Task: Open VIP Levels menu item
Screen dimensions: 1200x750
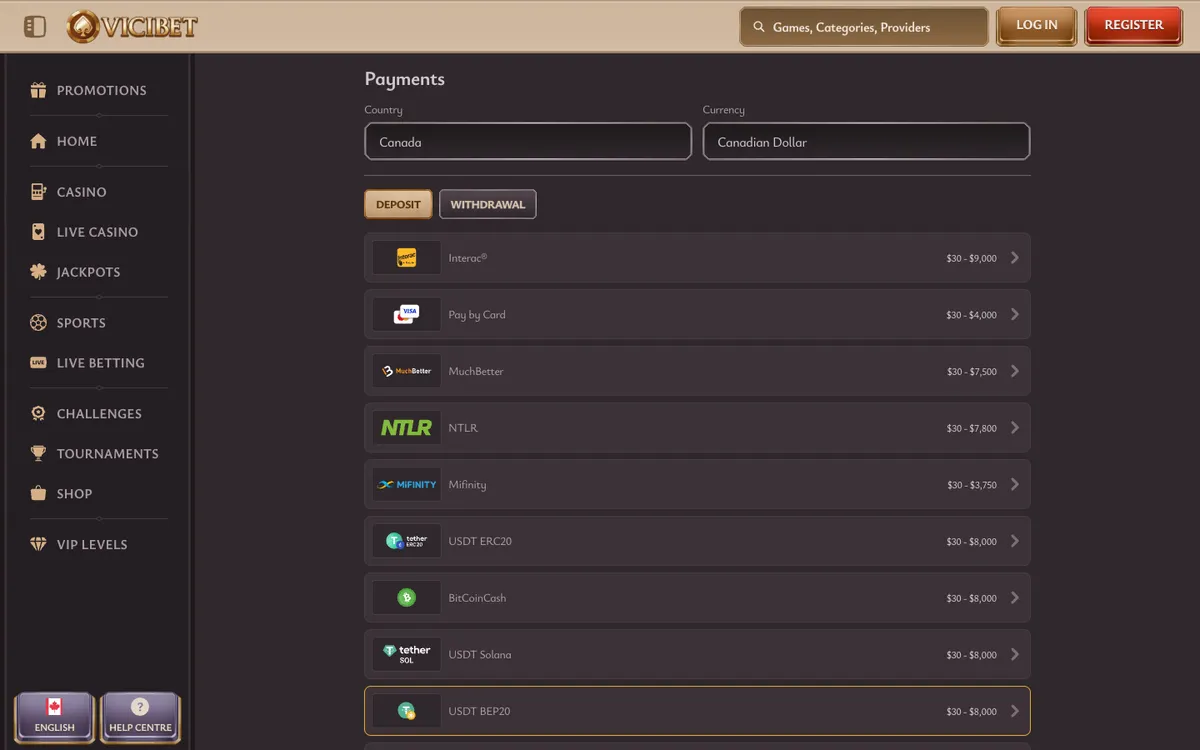Action: (92, 545)
